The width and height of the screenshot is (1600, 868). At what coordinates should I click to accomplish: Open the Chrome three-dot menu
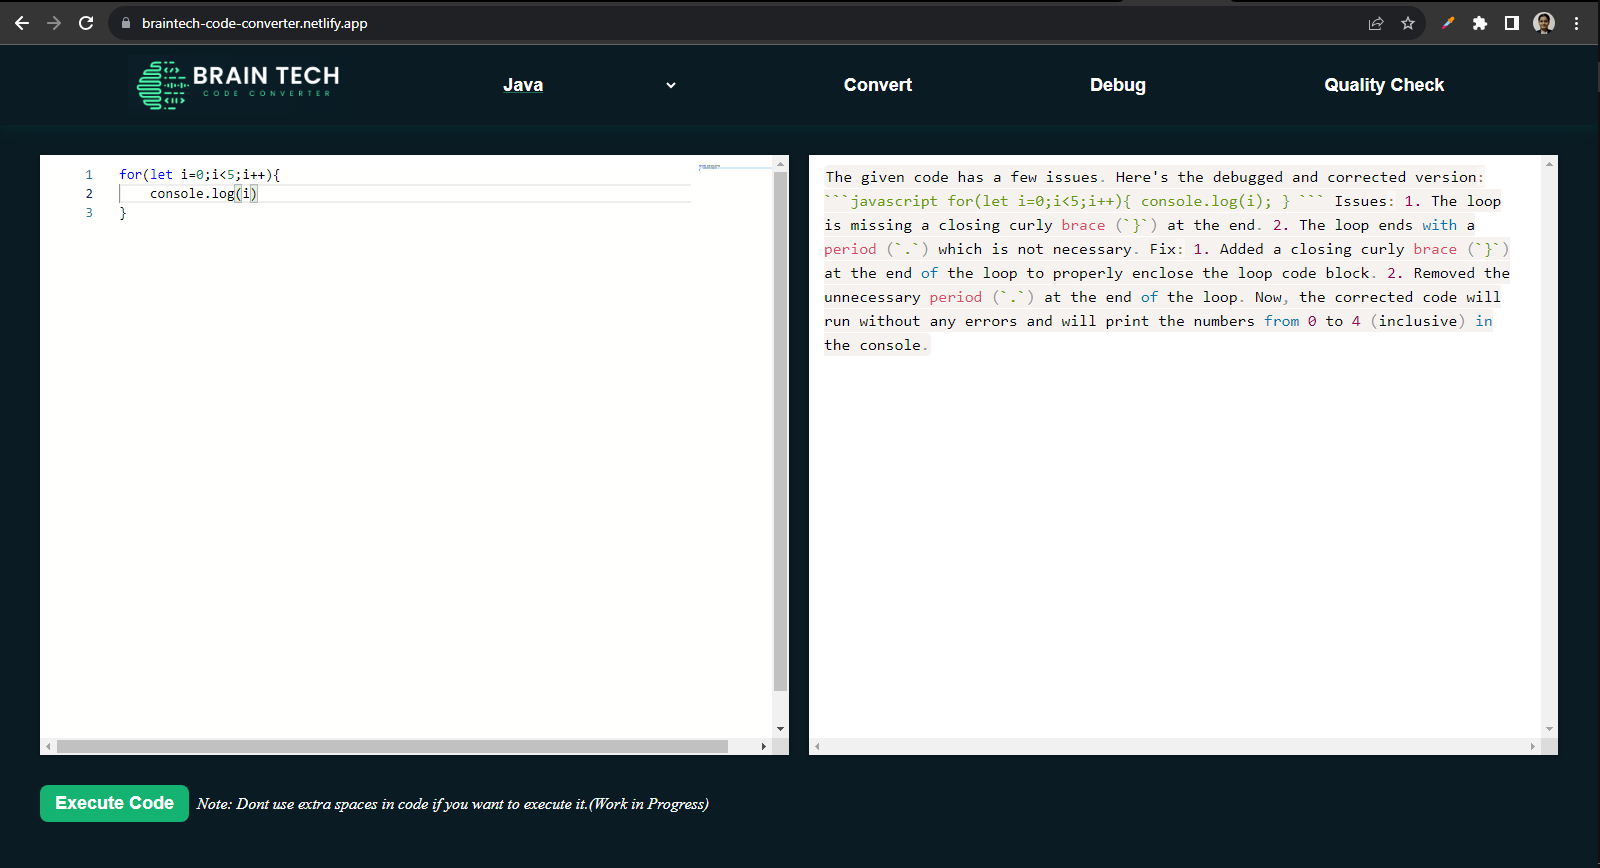pos(1577,23)
